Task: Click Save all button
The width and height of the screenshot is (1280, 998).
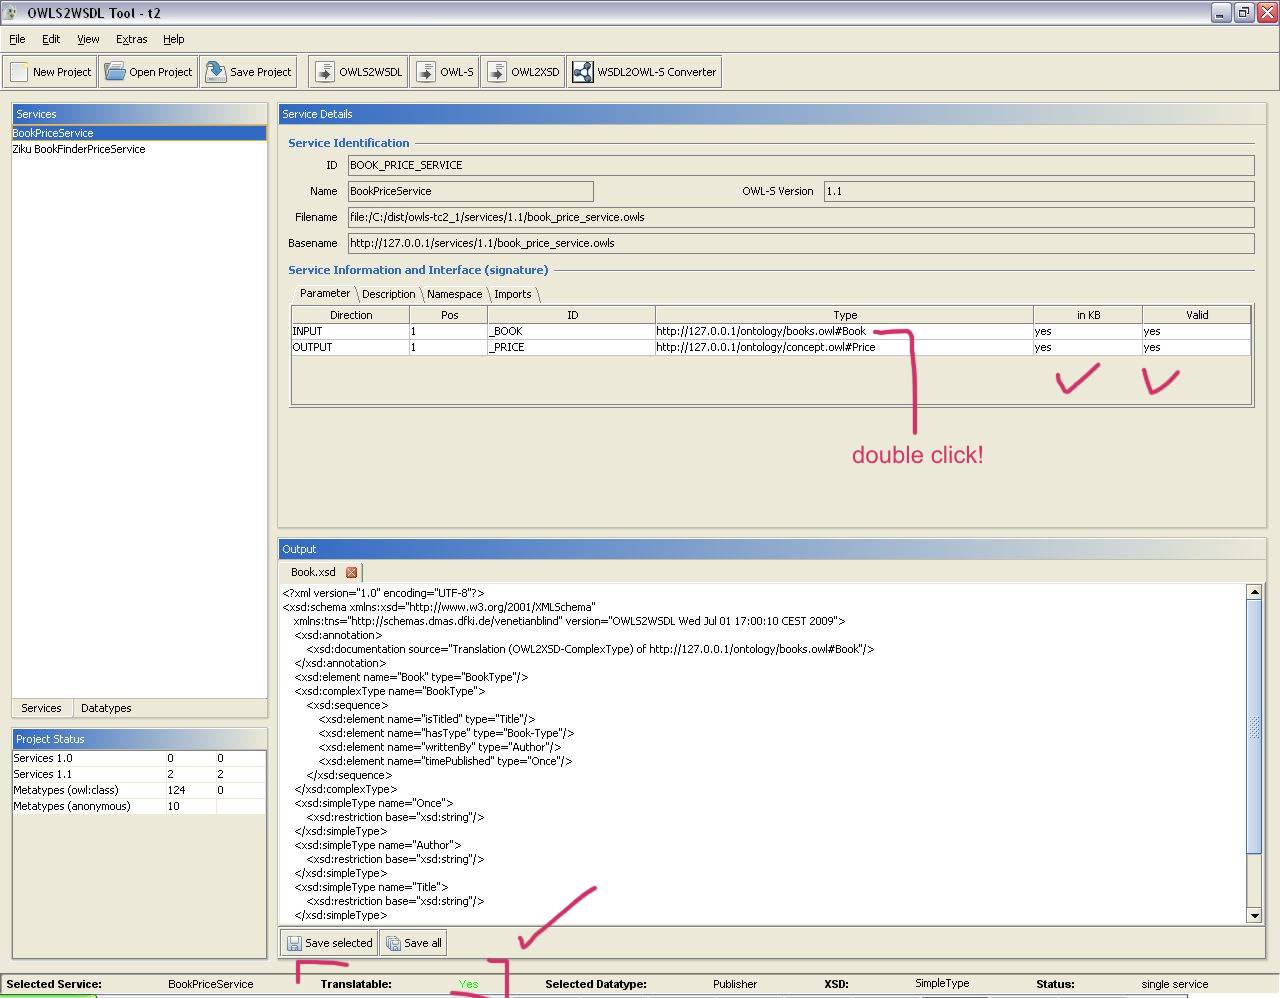Action: 413,943
